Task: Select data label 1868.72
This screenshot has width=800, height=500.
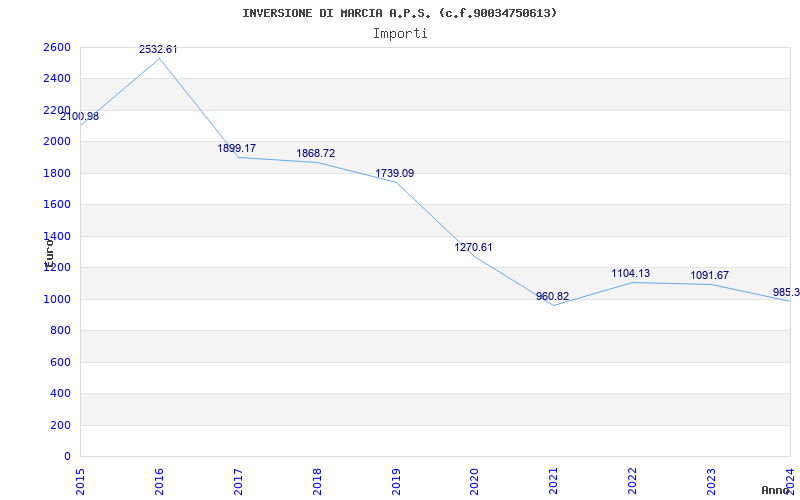Action: 316,154
